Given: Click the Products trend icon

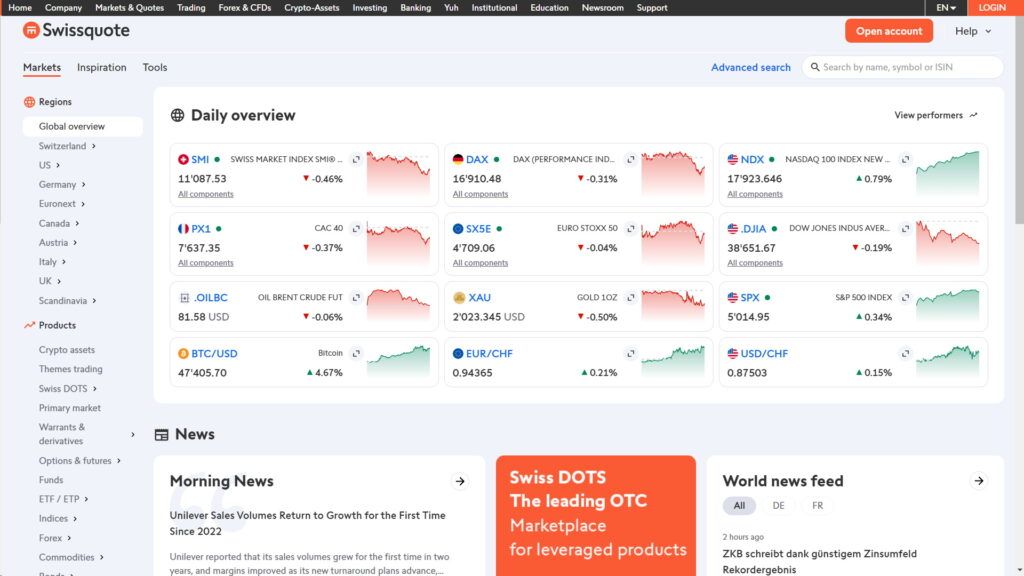Looking at the screenshot, I should [x=29, y=325].
